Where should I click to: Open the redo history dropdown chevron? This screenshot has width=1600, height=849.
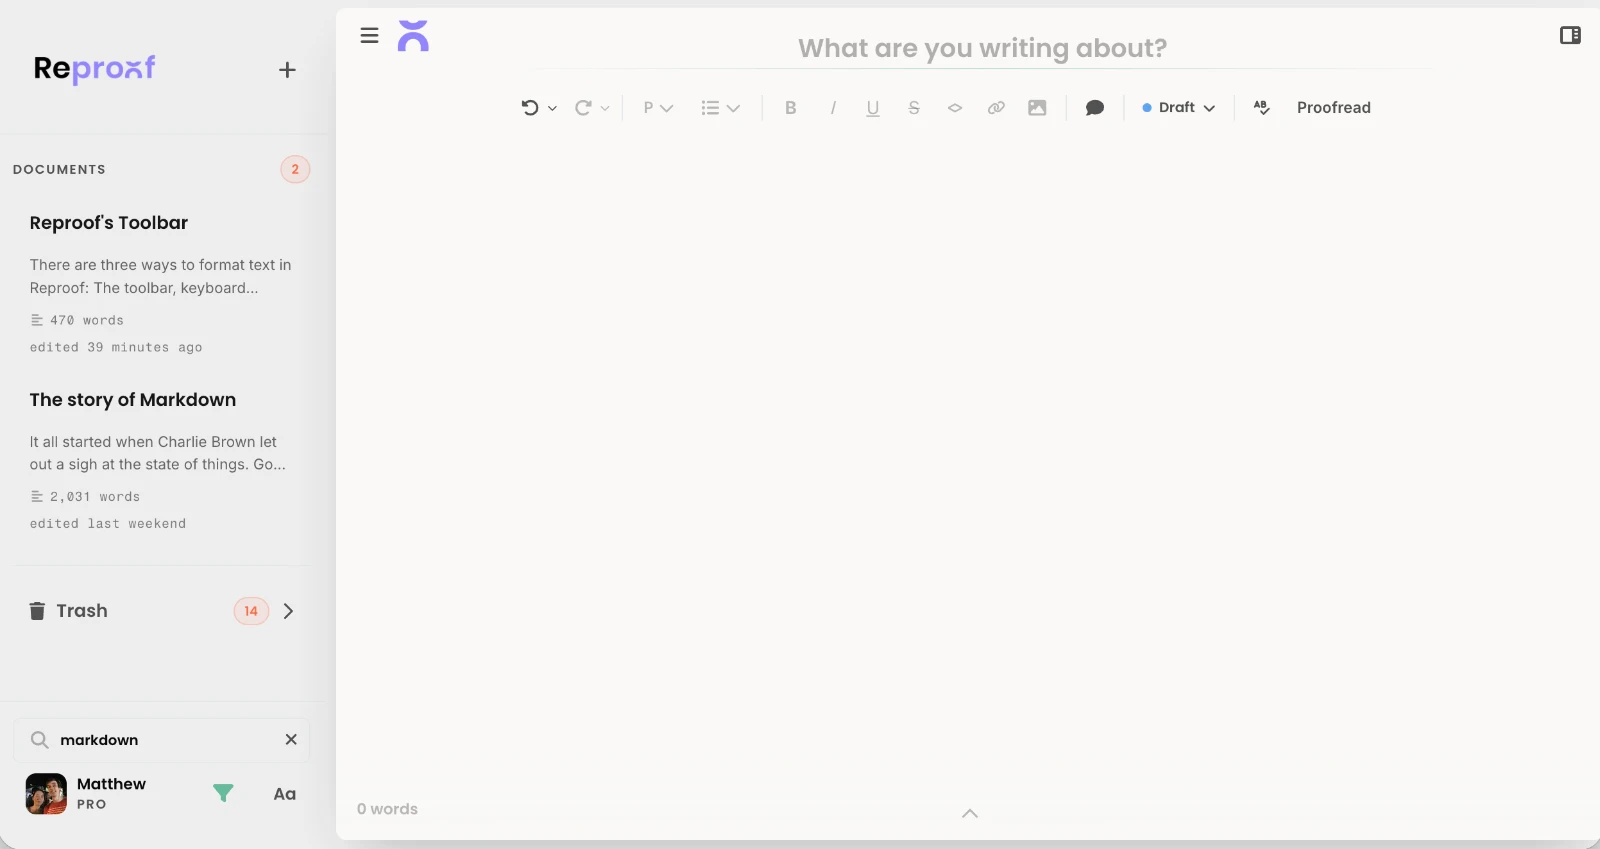coord(605,109)
